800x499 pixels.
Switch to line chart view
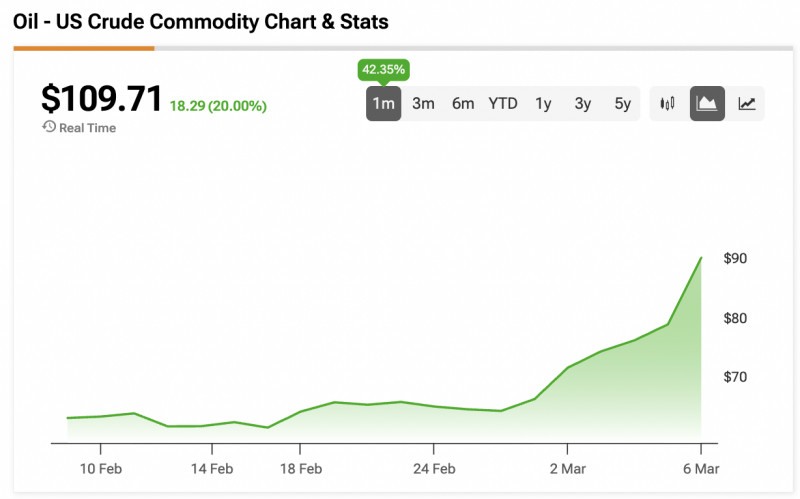click(x=747, y=103)
